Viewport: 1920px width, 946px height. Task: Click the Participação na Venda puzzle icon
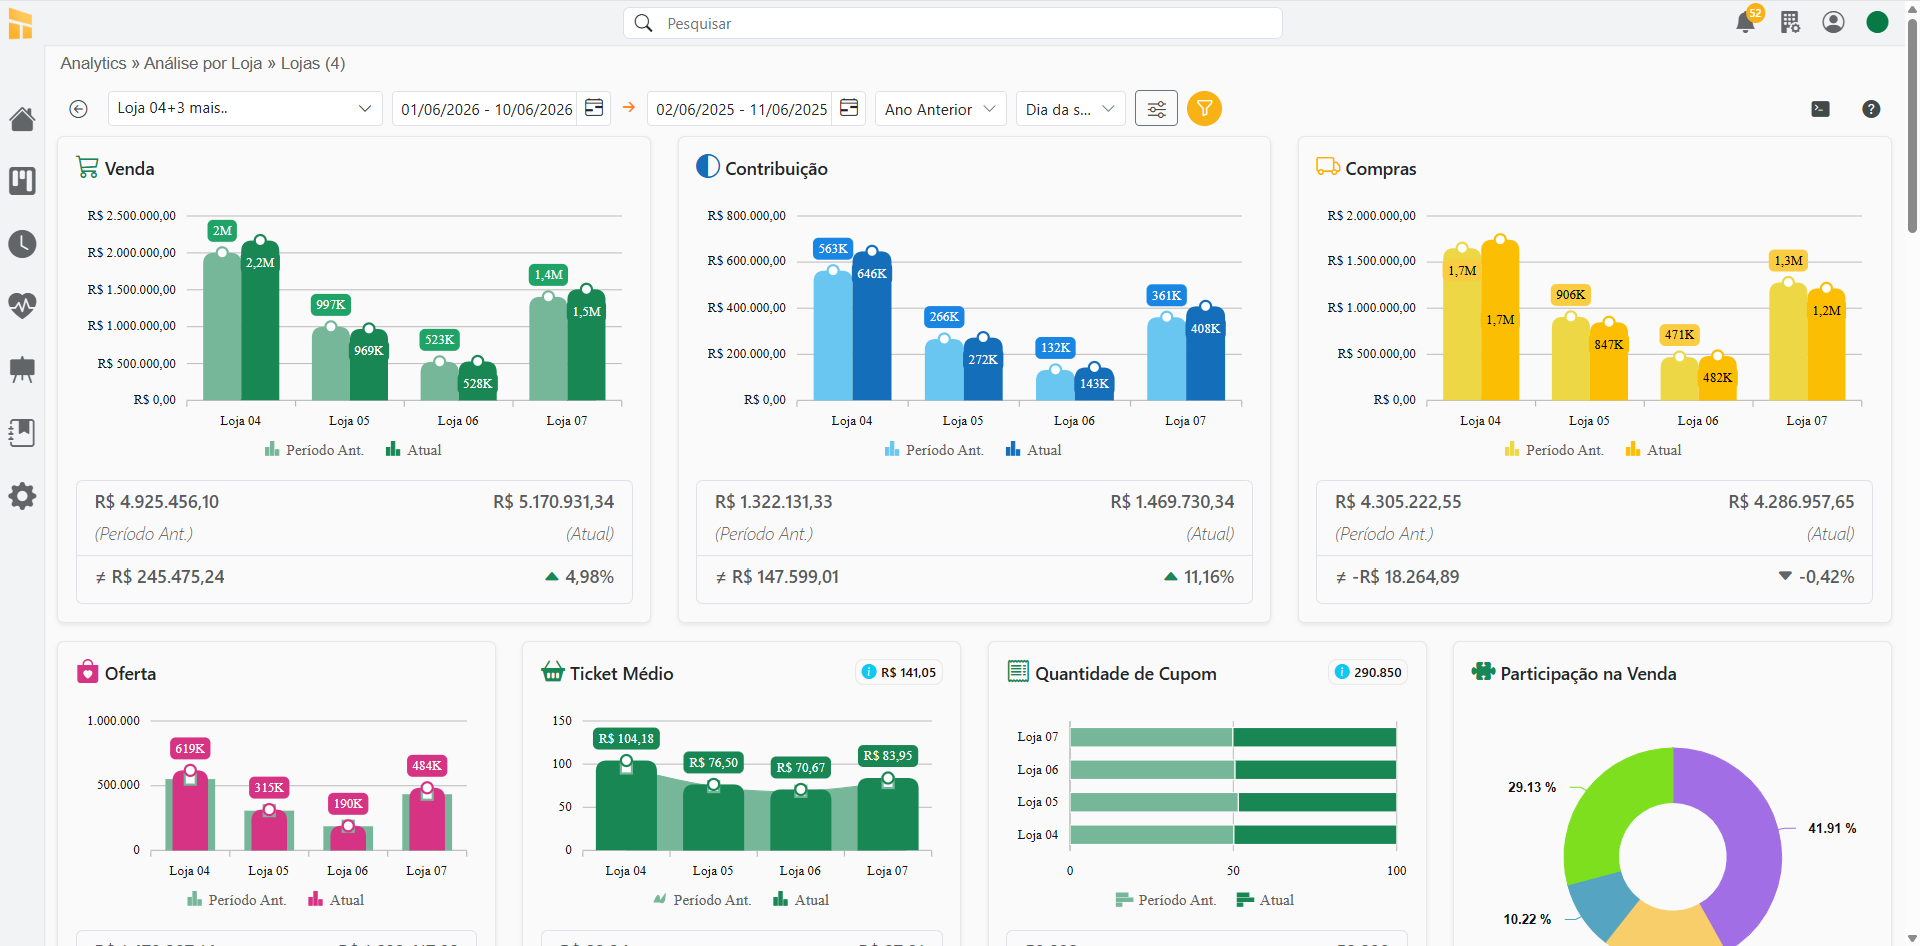(1483, 671)
